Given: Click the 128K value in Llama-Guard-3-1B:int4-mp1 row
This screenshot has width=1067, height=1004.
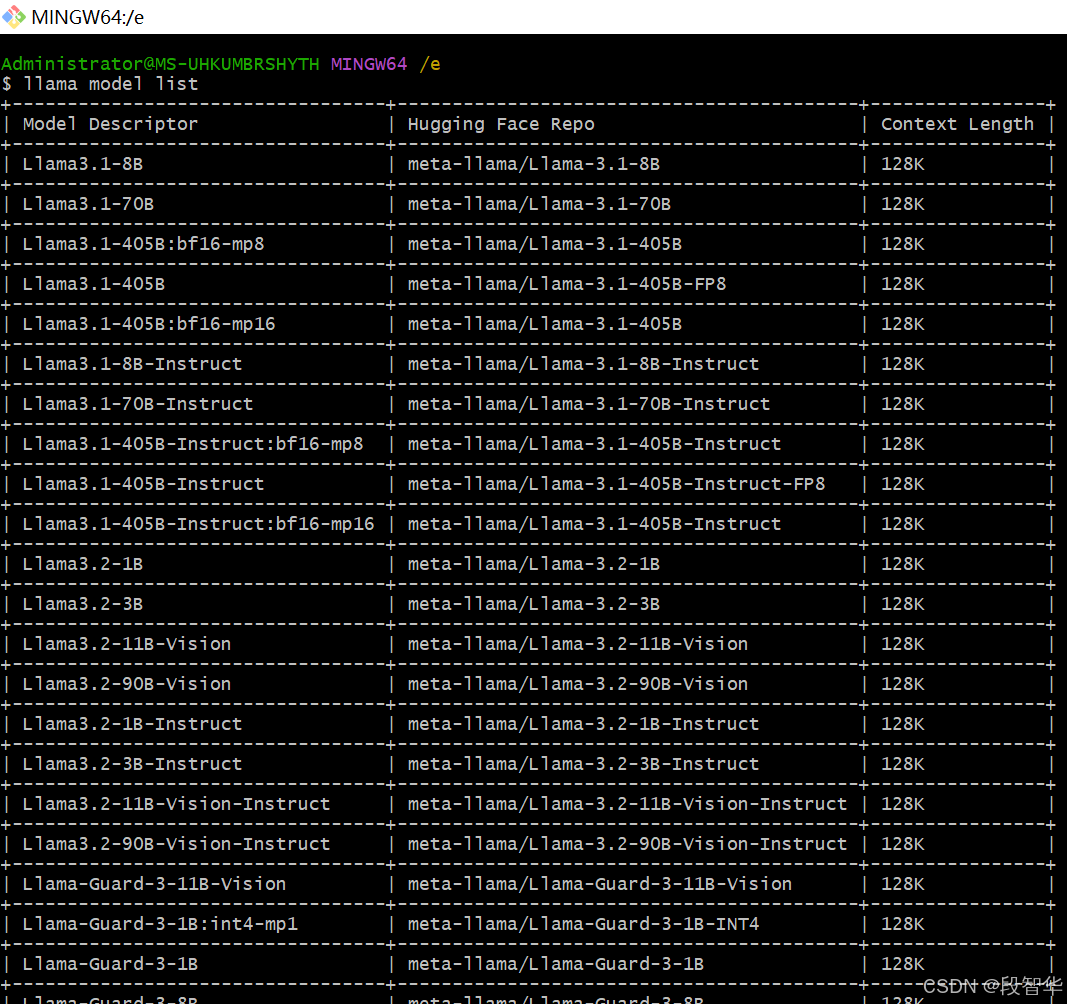Looking at the screenshot, I should tap(902, 924).
